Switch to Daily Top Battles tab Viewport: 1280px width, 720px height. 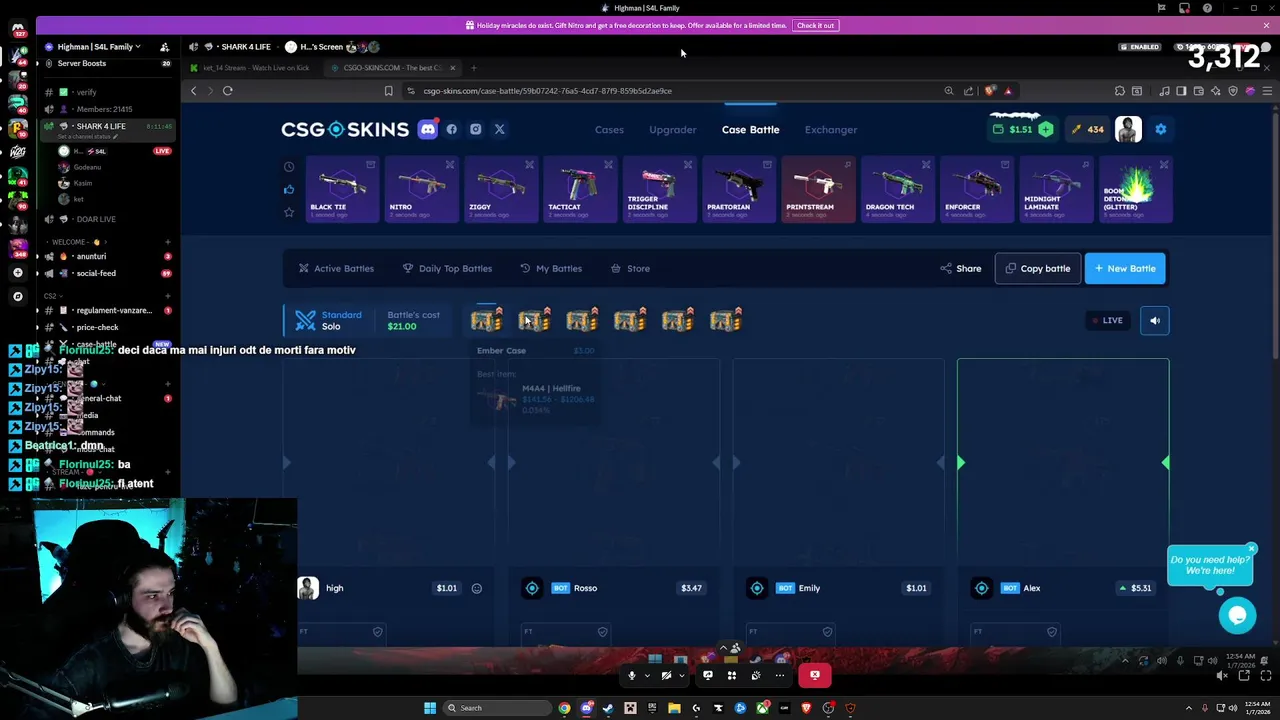click(447, 268)
